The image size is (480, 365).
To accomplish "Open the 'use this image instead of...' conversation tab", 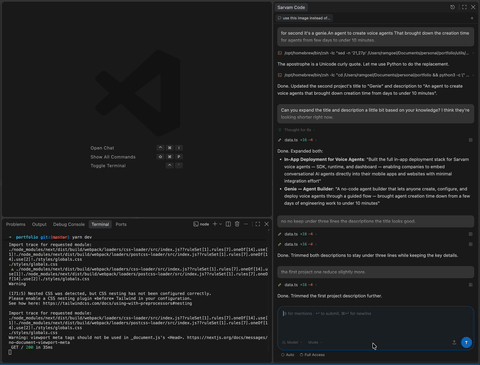I will [x=304, y=18].
